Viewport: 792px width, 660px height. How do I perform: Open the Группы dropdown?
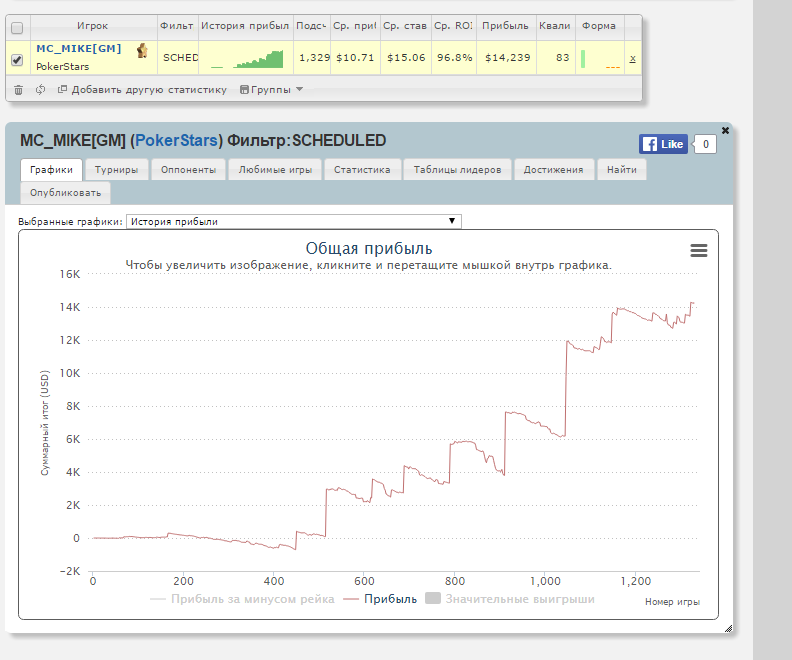tap(271, 89)
